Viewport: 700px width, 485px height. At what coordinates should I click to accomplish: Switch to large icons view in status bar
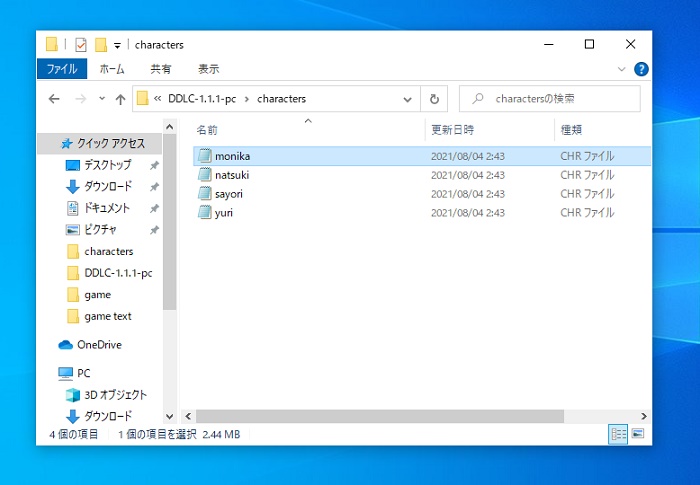tap(638, 434)
